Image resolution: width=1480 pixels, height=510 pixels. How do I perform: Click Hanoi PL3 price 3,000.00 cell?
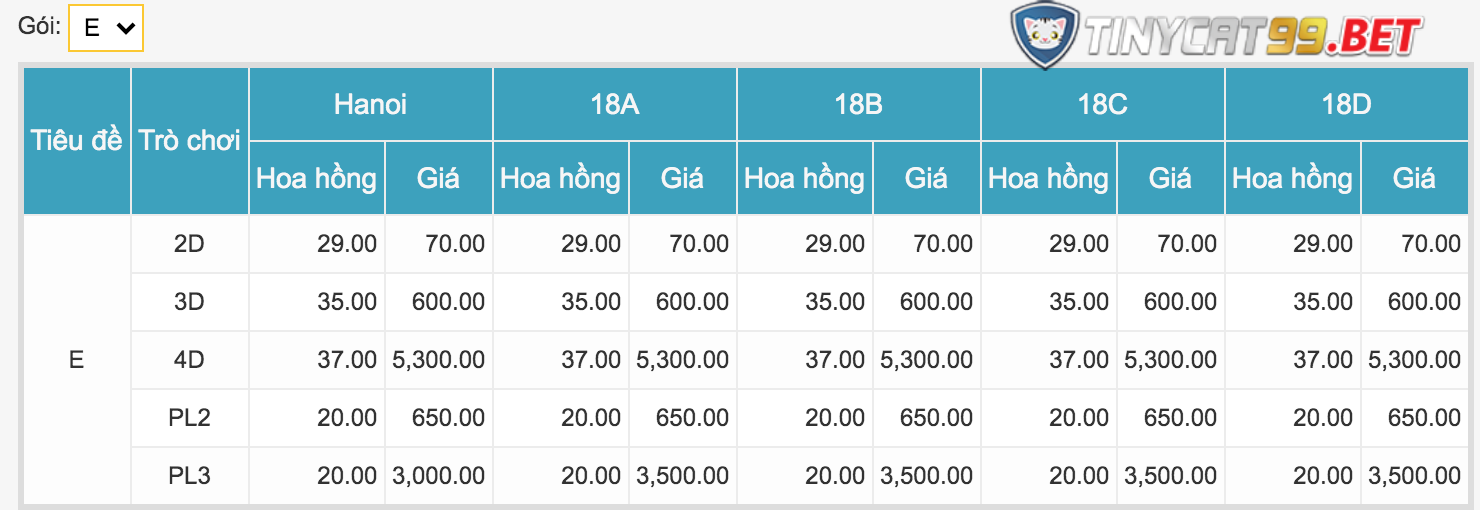[x=439, y=475]
